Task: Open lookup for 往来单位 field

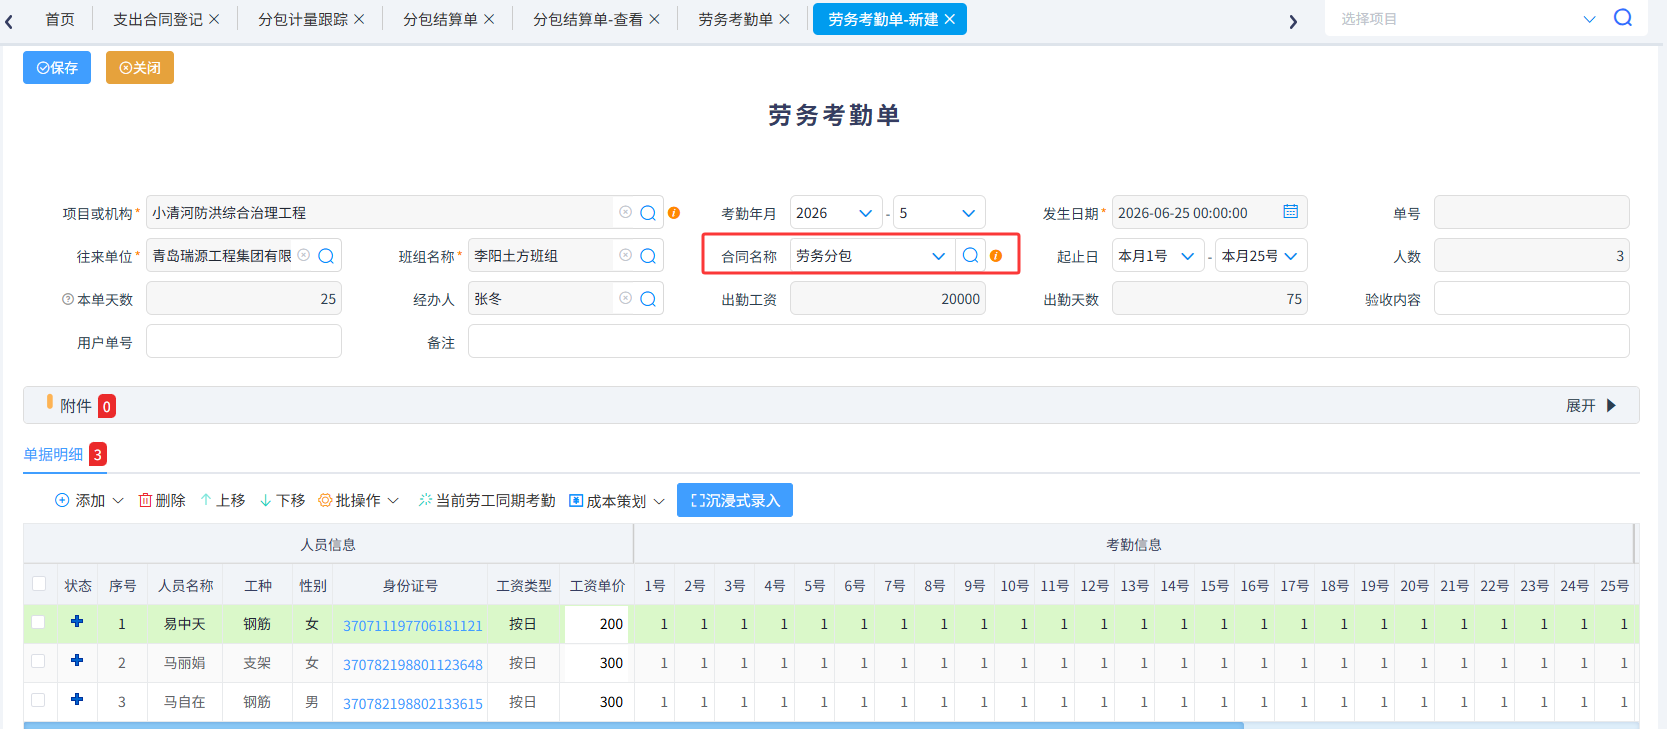Action: click(326, 256)
